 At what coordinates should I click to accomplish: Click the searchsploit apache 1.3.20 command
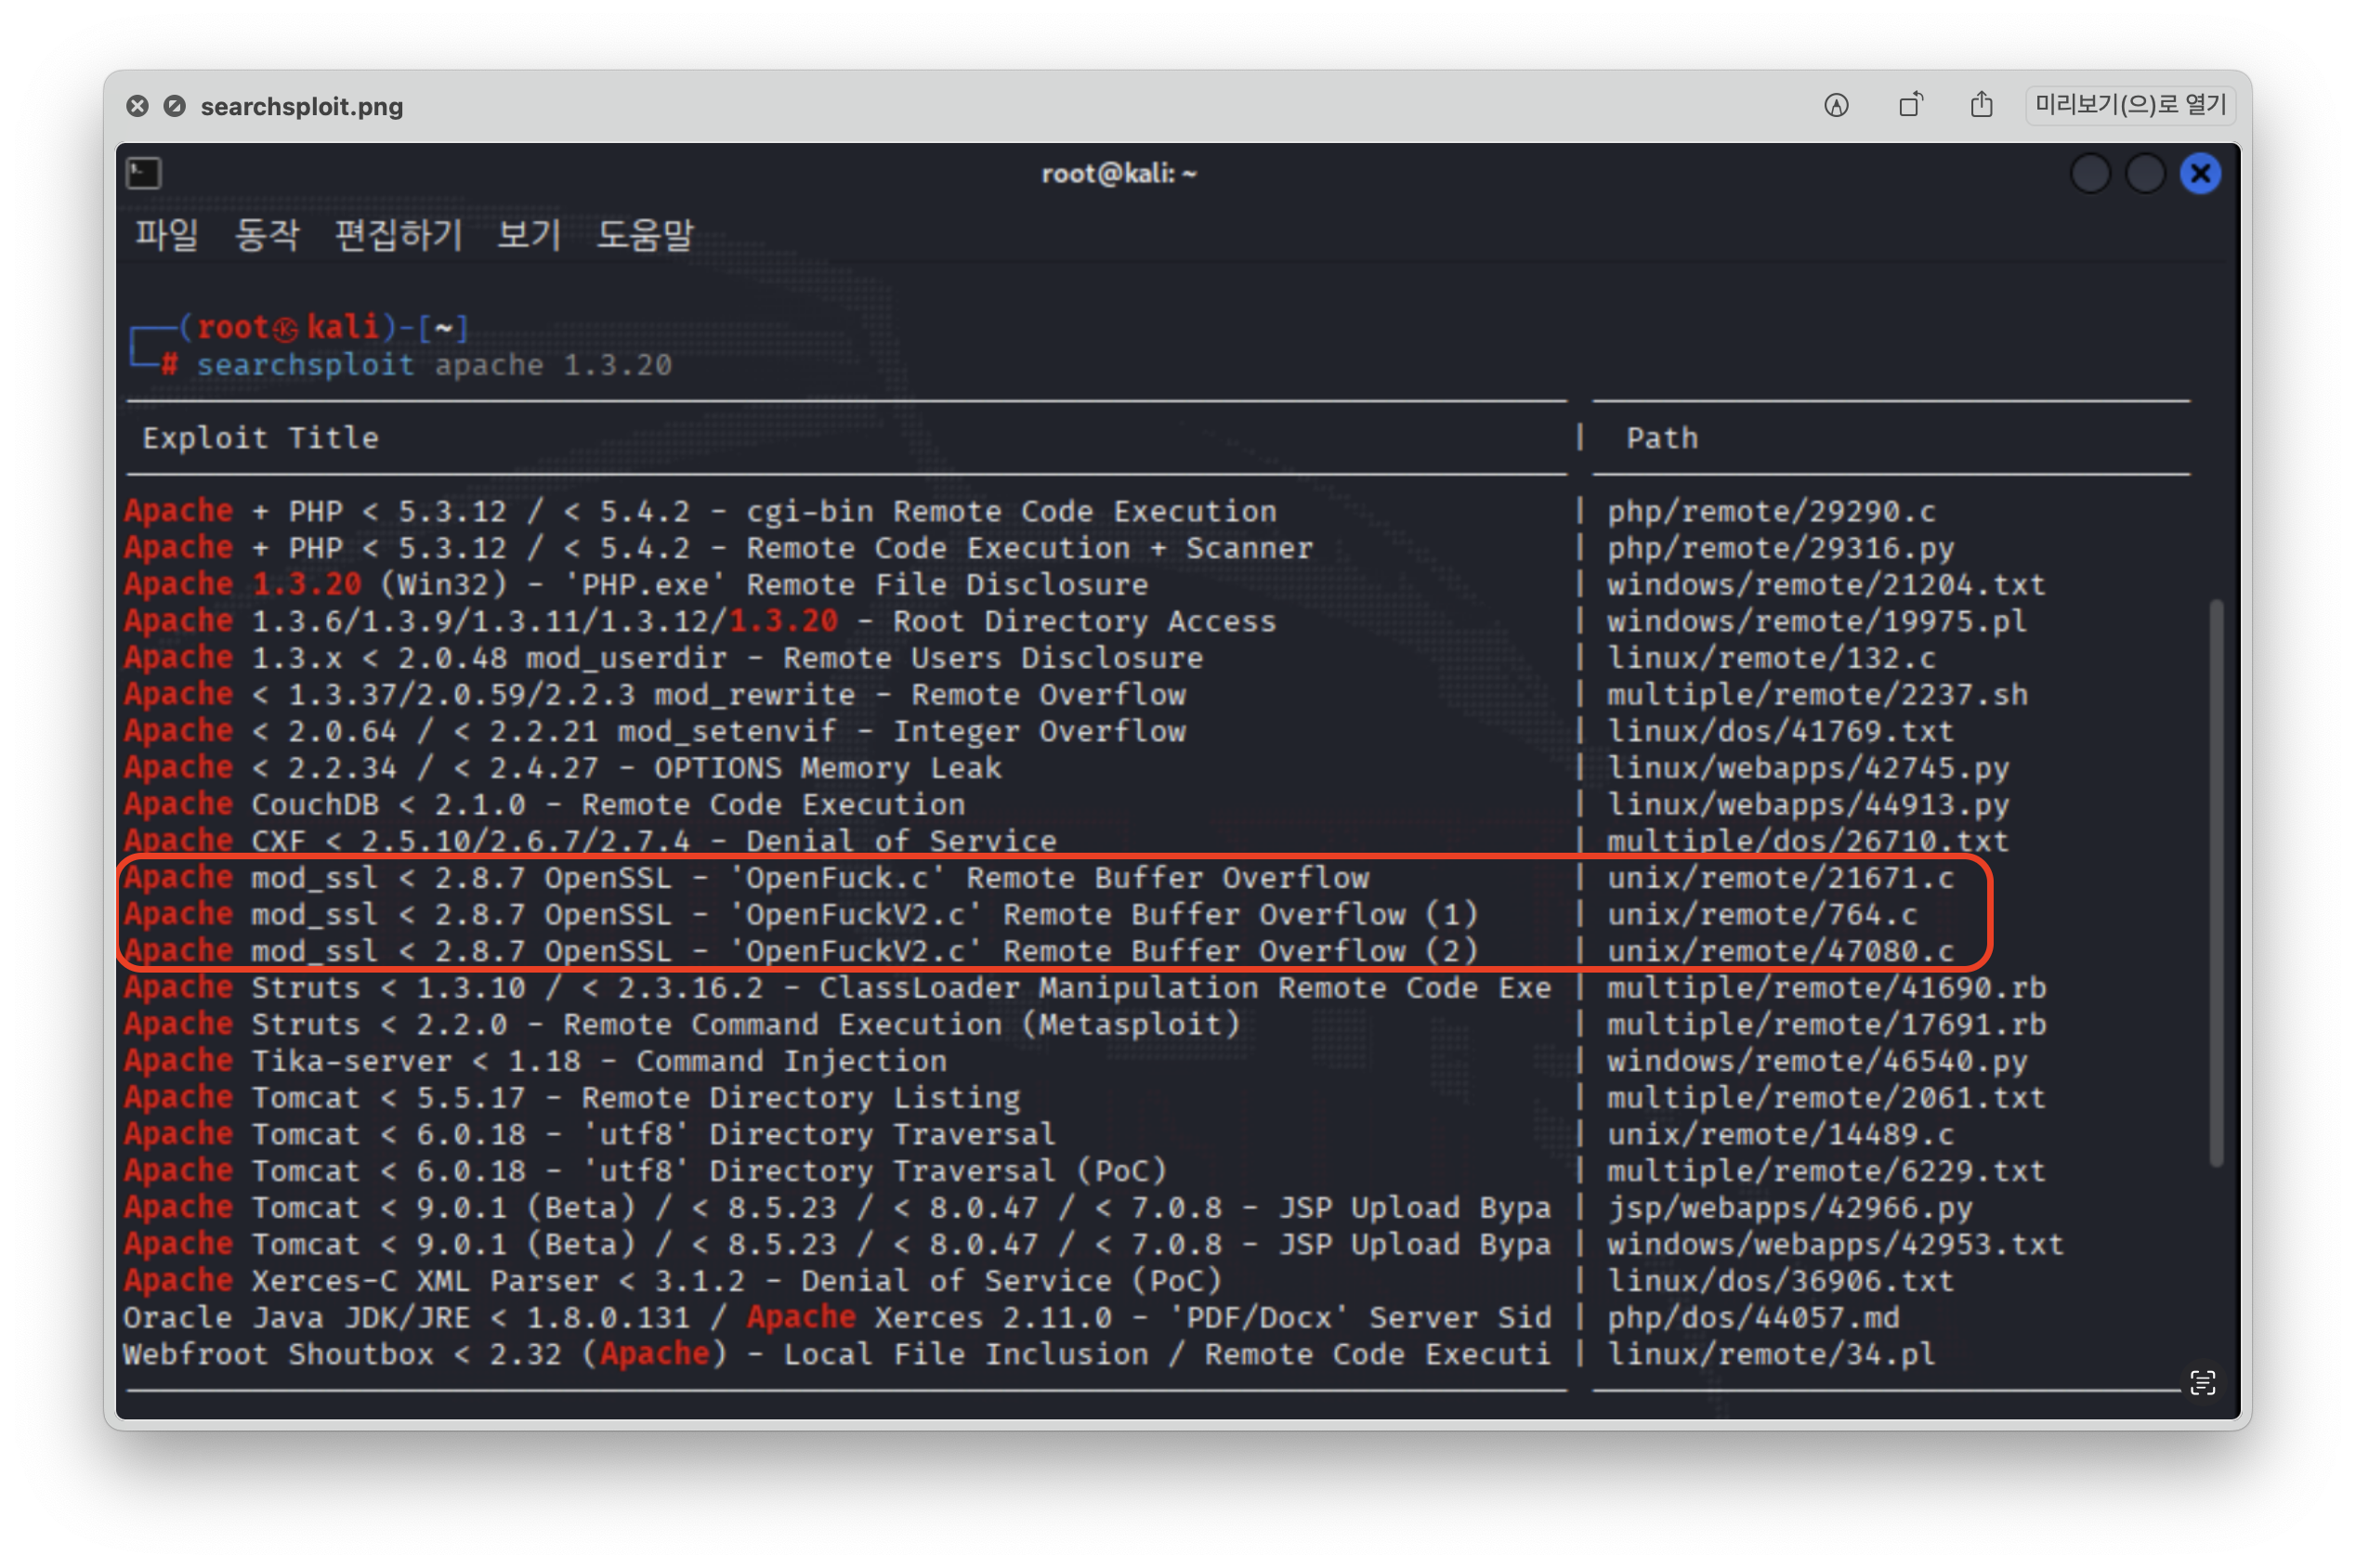(433, 365)
